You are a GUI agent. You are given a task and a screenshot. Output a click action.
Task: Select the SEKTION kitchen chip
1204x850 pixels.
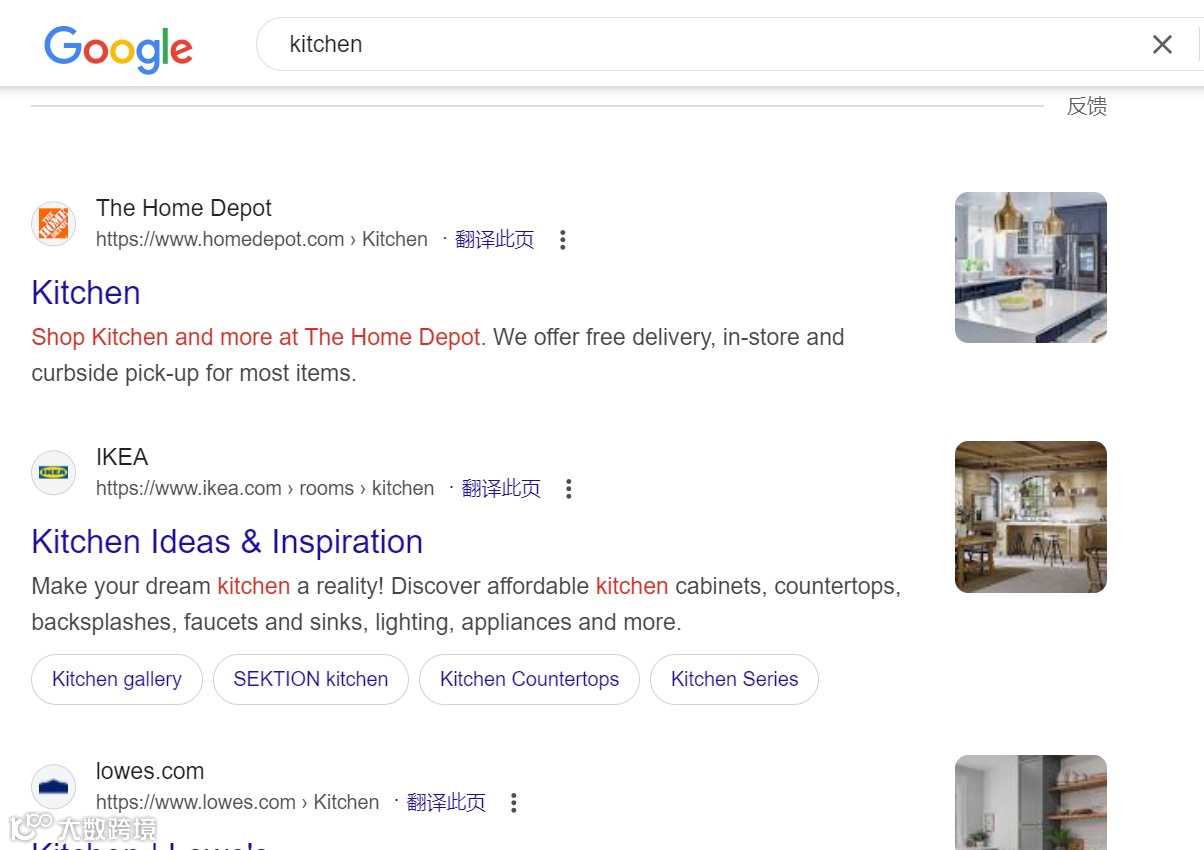click(311, 680)
